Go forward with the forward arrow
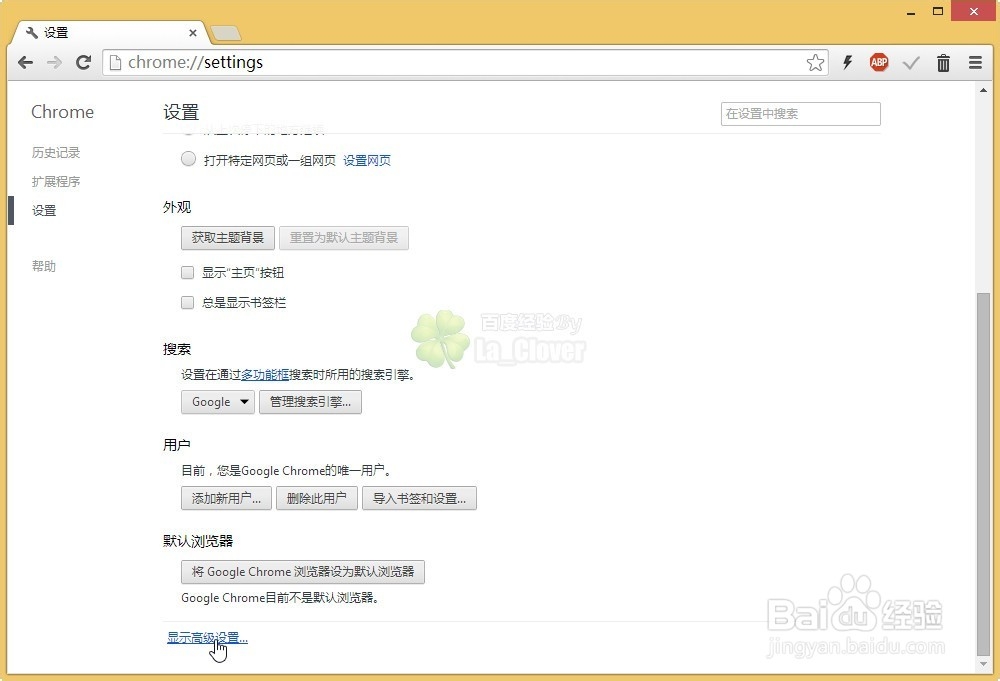The image size is (1000, 681). point(54,62)
